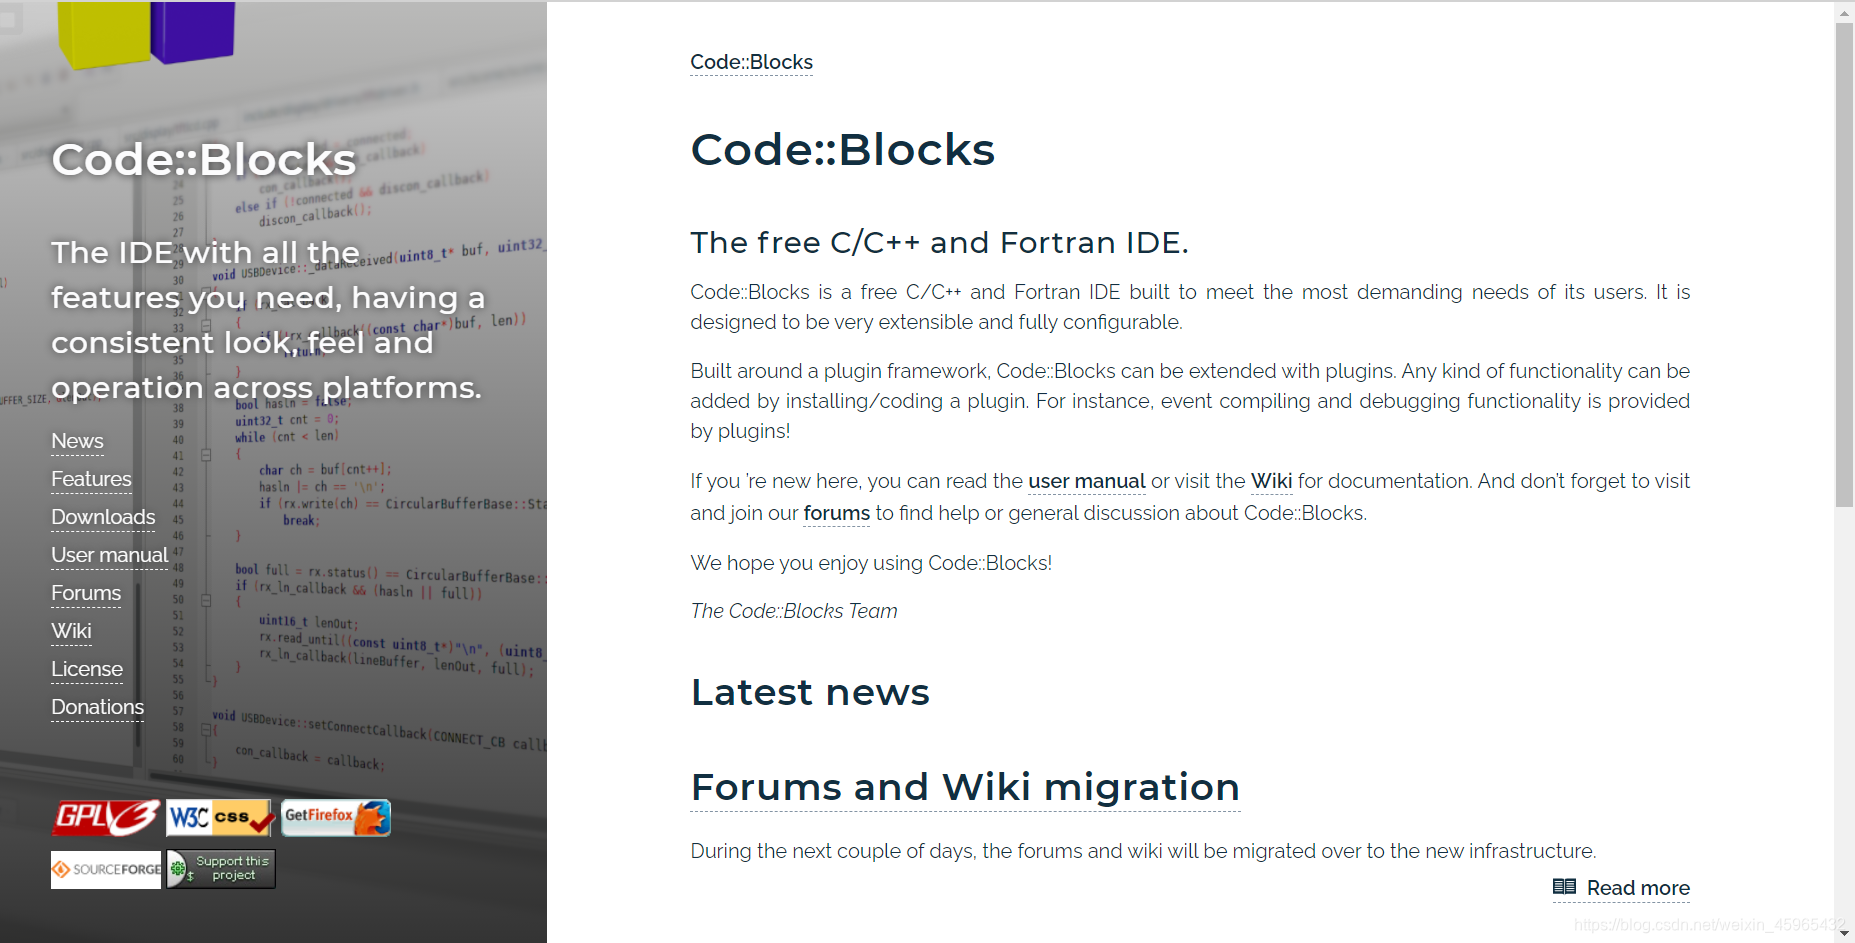Click the Support this project badge
Viewport: 1855px width, 943px height.
pos(221,869)
